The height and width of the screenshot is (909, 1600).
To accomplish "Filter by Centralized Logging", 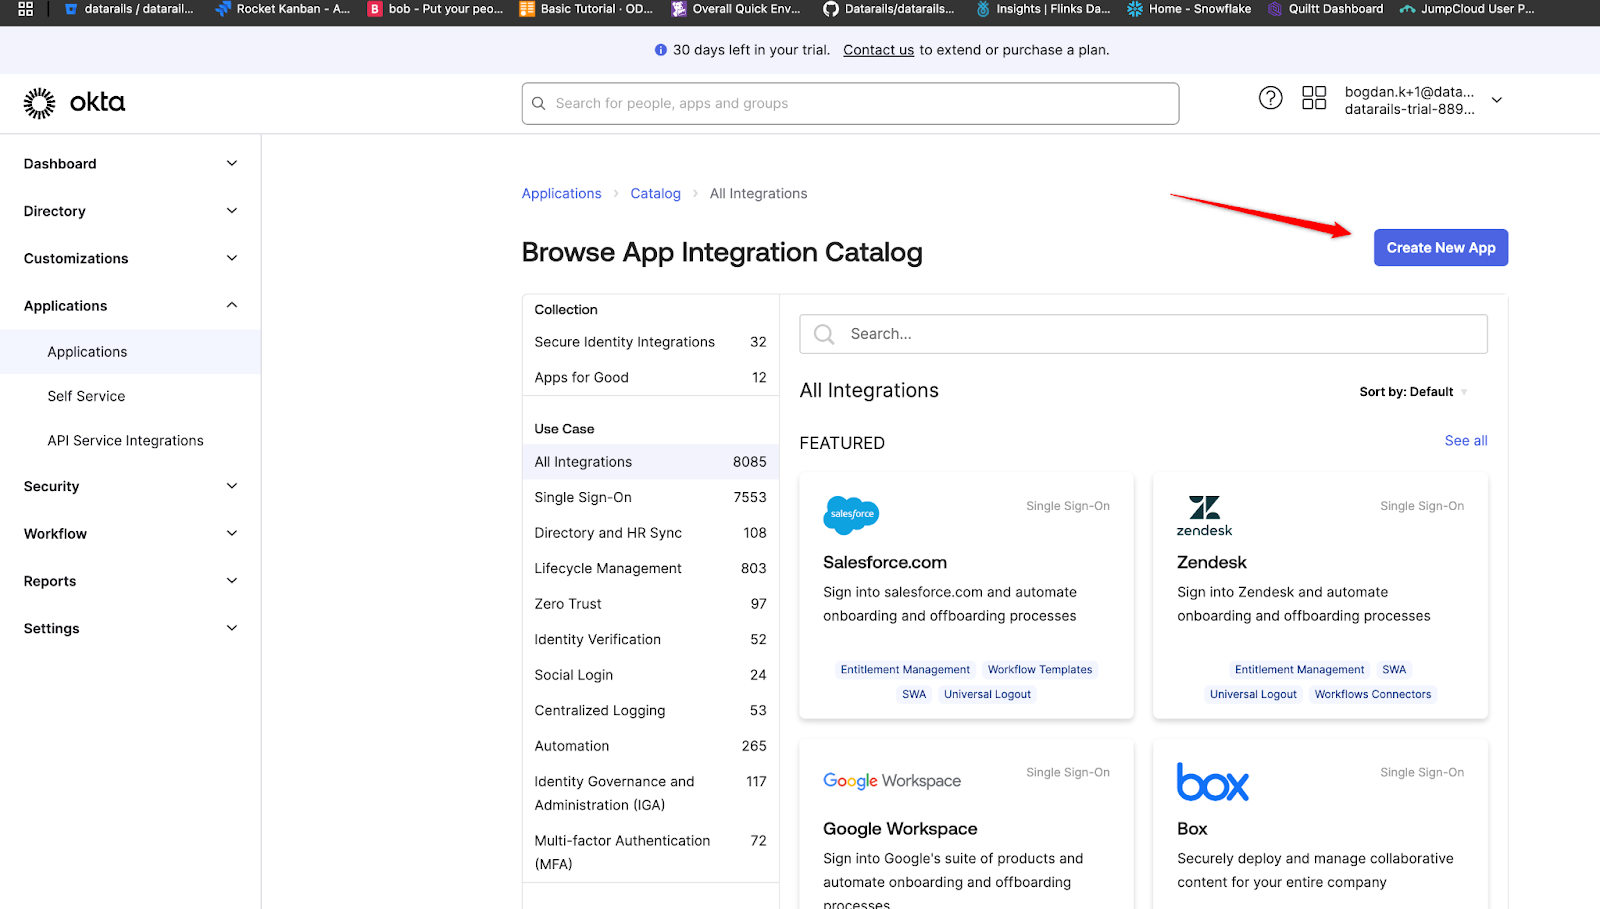I will click(x=650, y=710).
